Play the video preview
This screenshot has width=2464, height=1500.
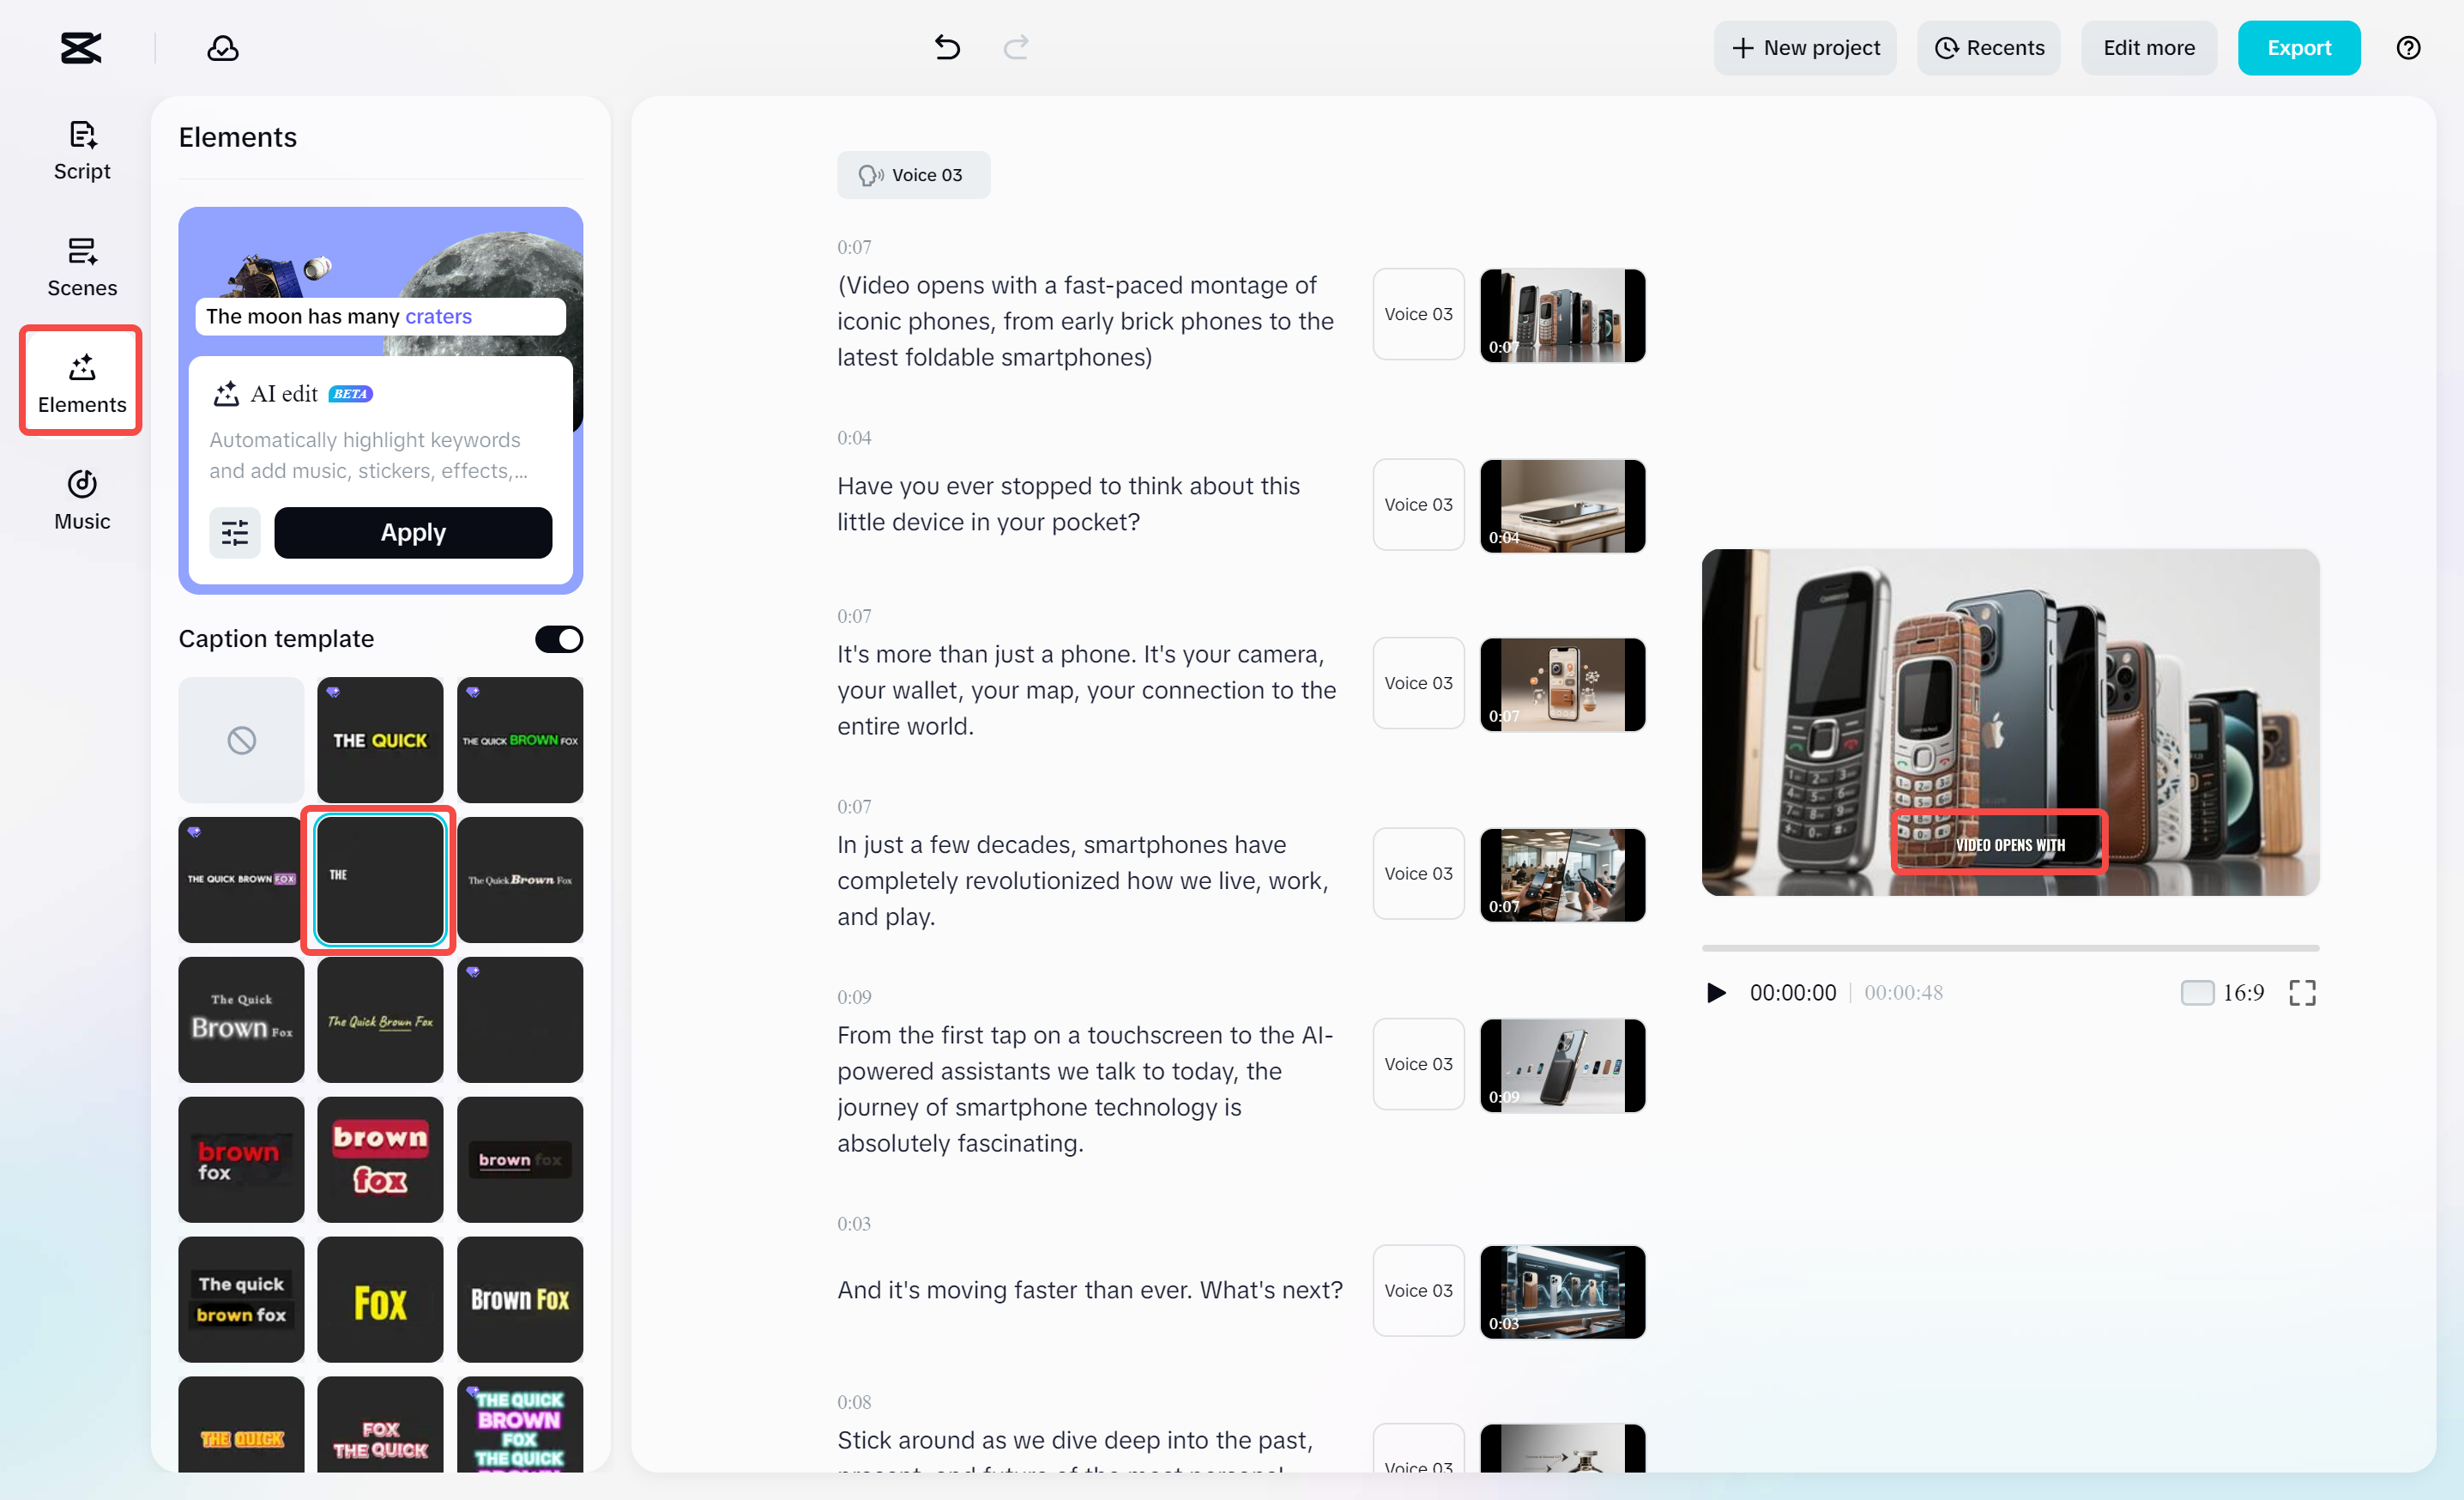(x=1716, y=992)
